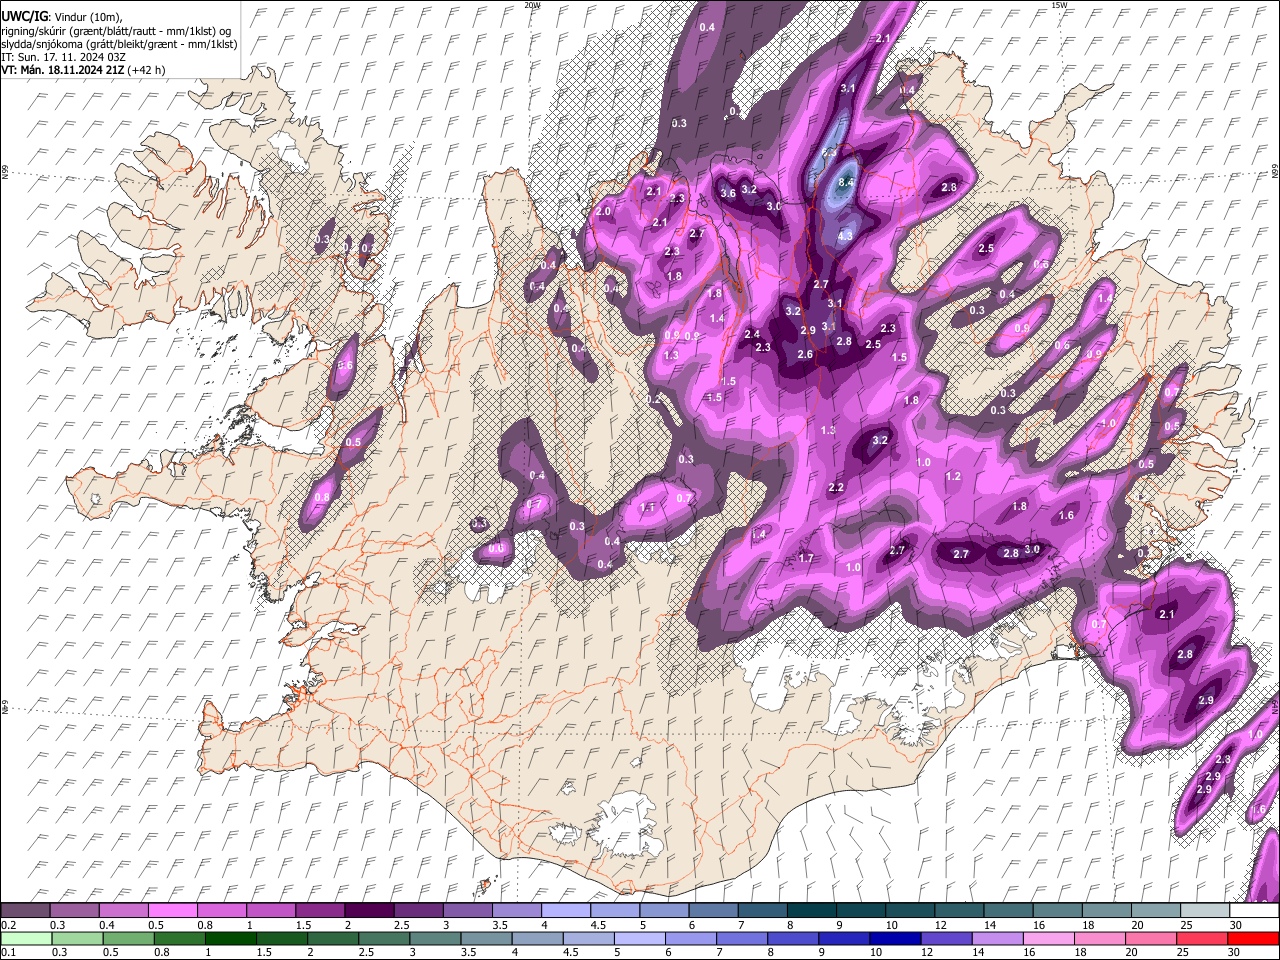
Task: Click snow legend swatch between 0.5 and 0.8
Action: (x=173, y=911)
